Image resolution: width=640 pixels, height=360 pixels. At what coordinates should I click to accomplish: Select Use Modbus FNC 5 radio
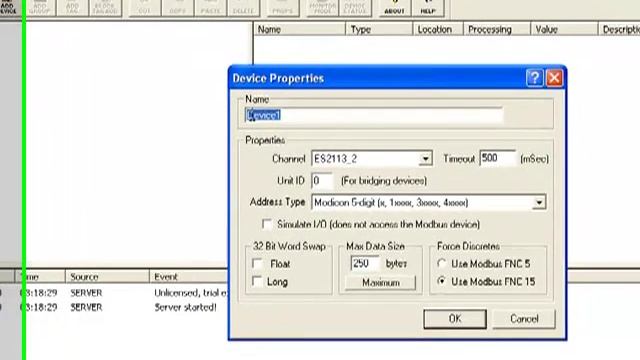pyautogui.click(x=442, y=264)
